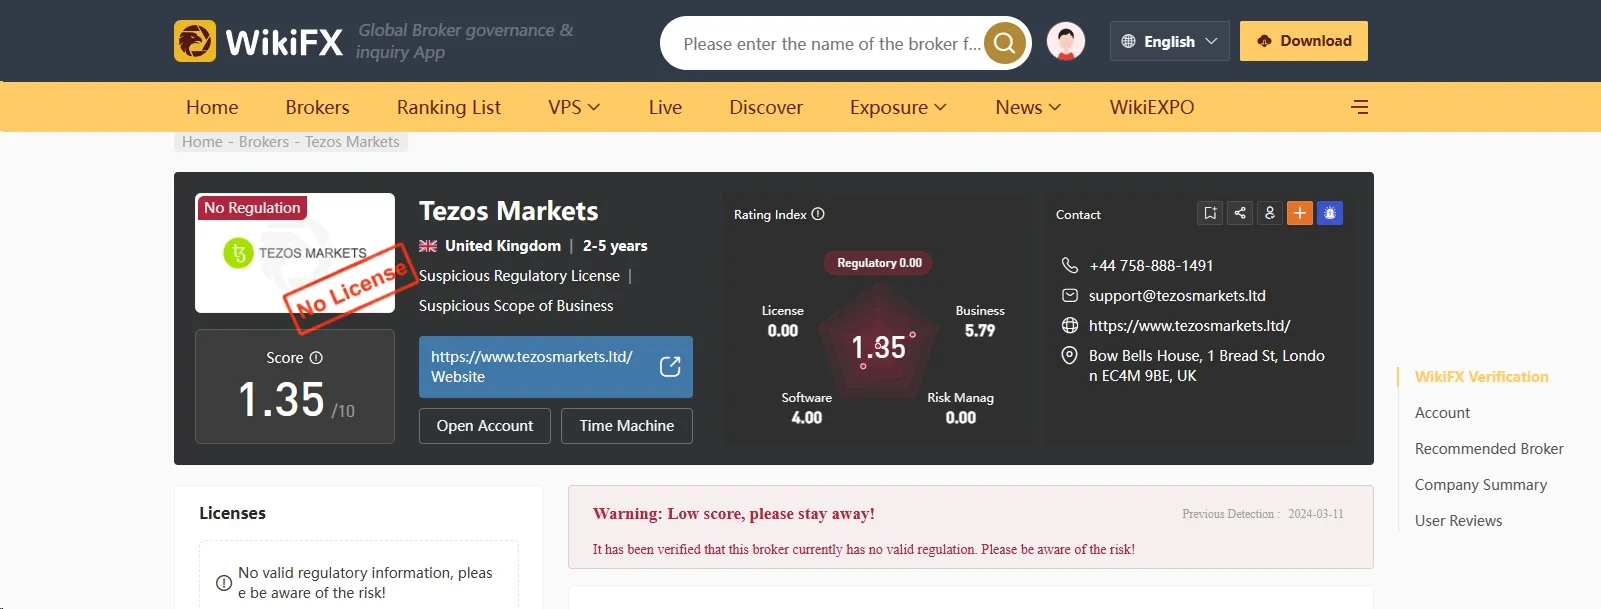The width and height of the screenshot is (1601, 609).
Task: Focus the broker name search field
Action: [x=830, y=43]
